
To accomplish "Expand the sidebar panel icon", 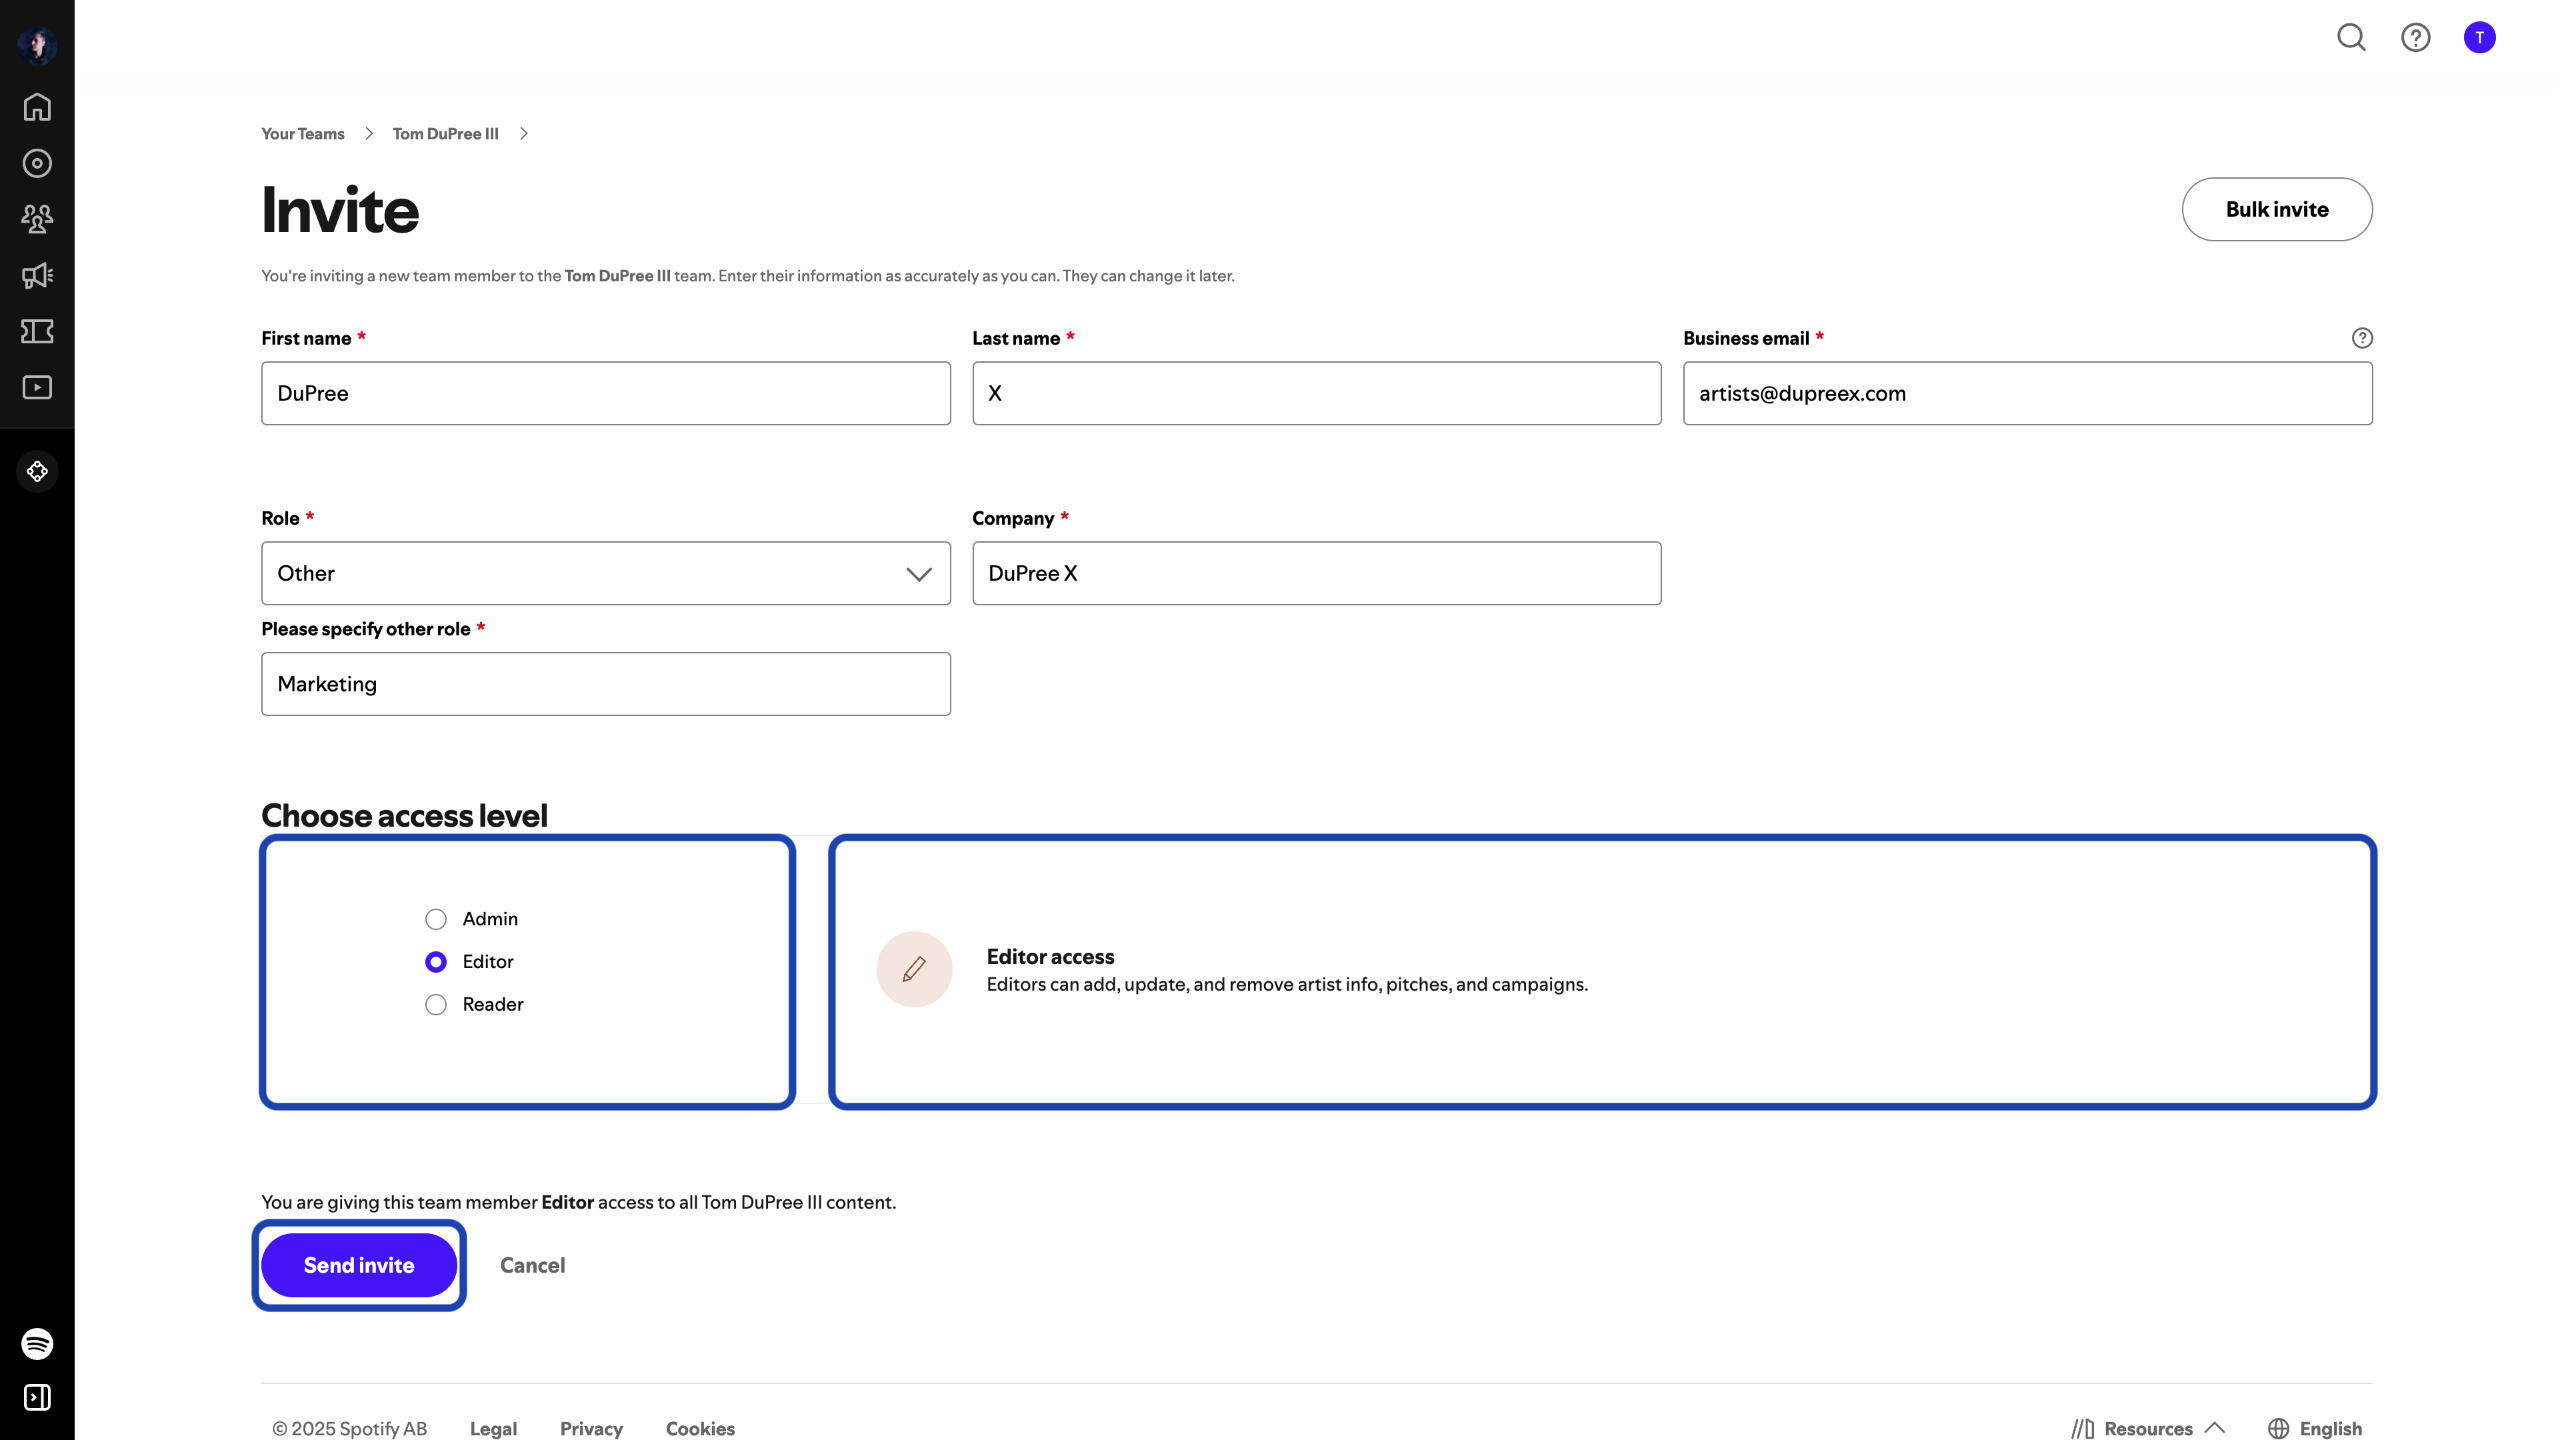I will point(37,1397).
